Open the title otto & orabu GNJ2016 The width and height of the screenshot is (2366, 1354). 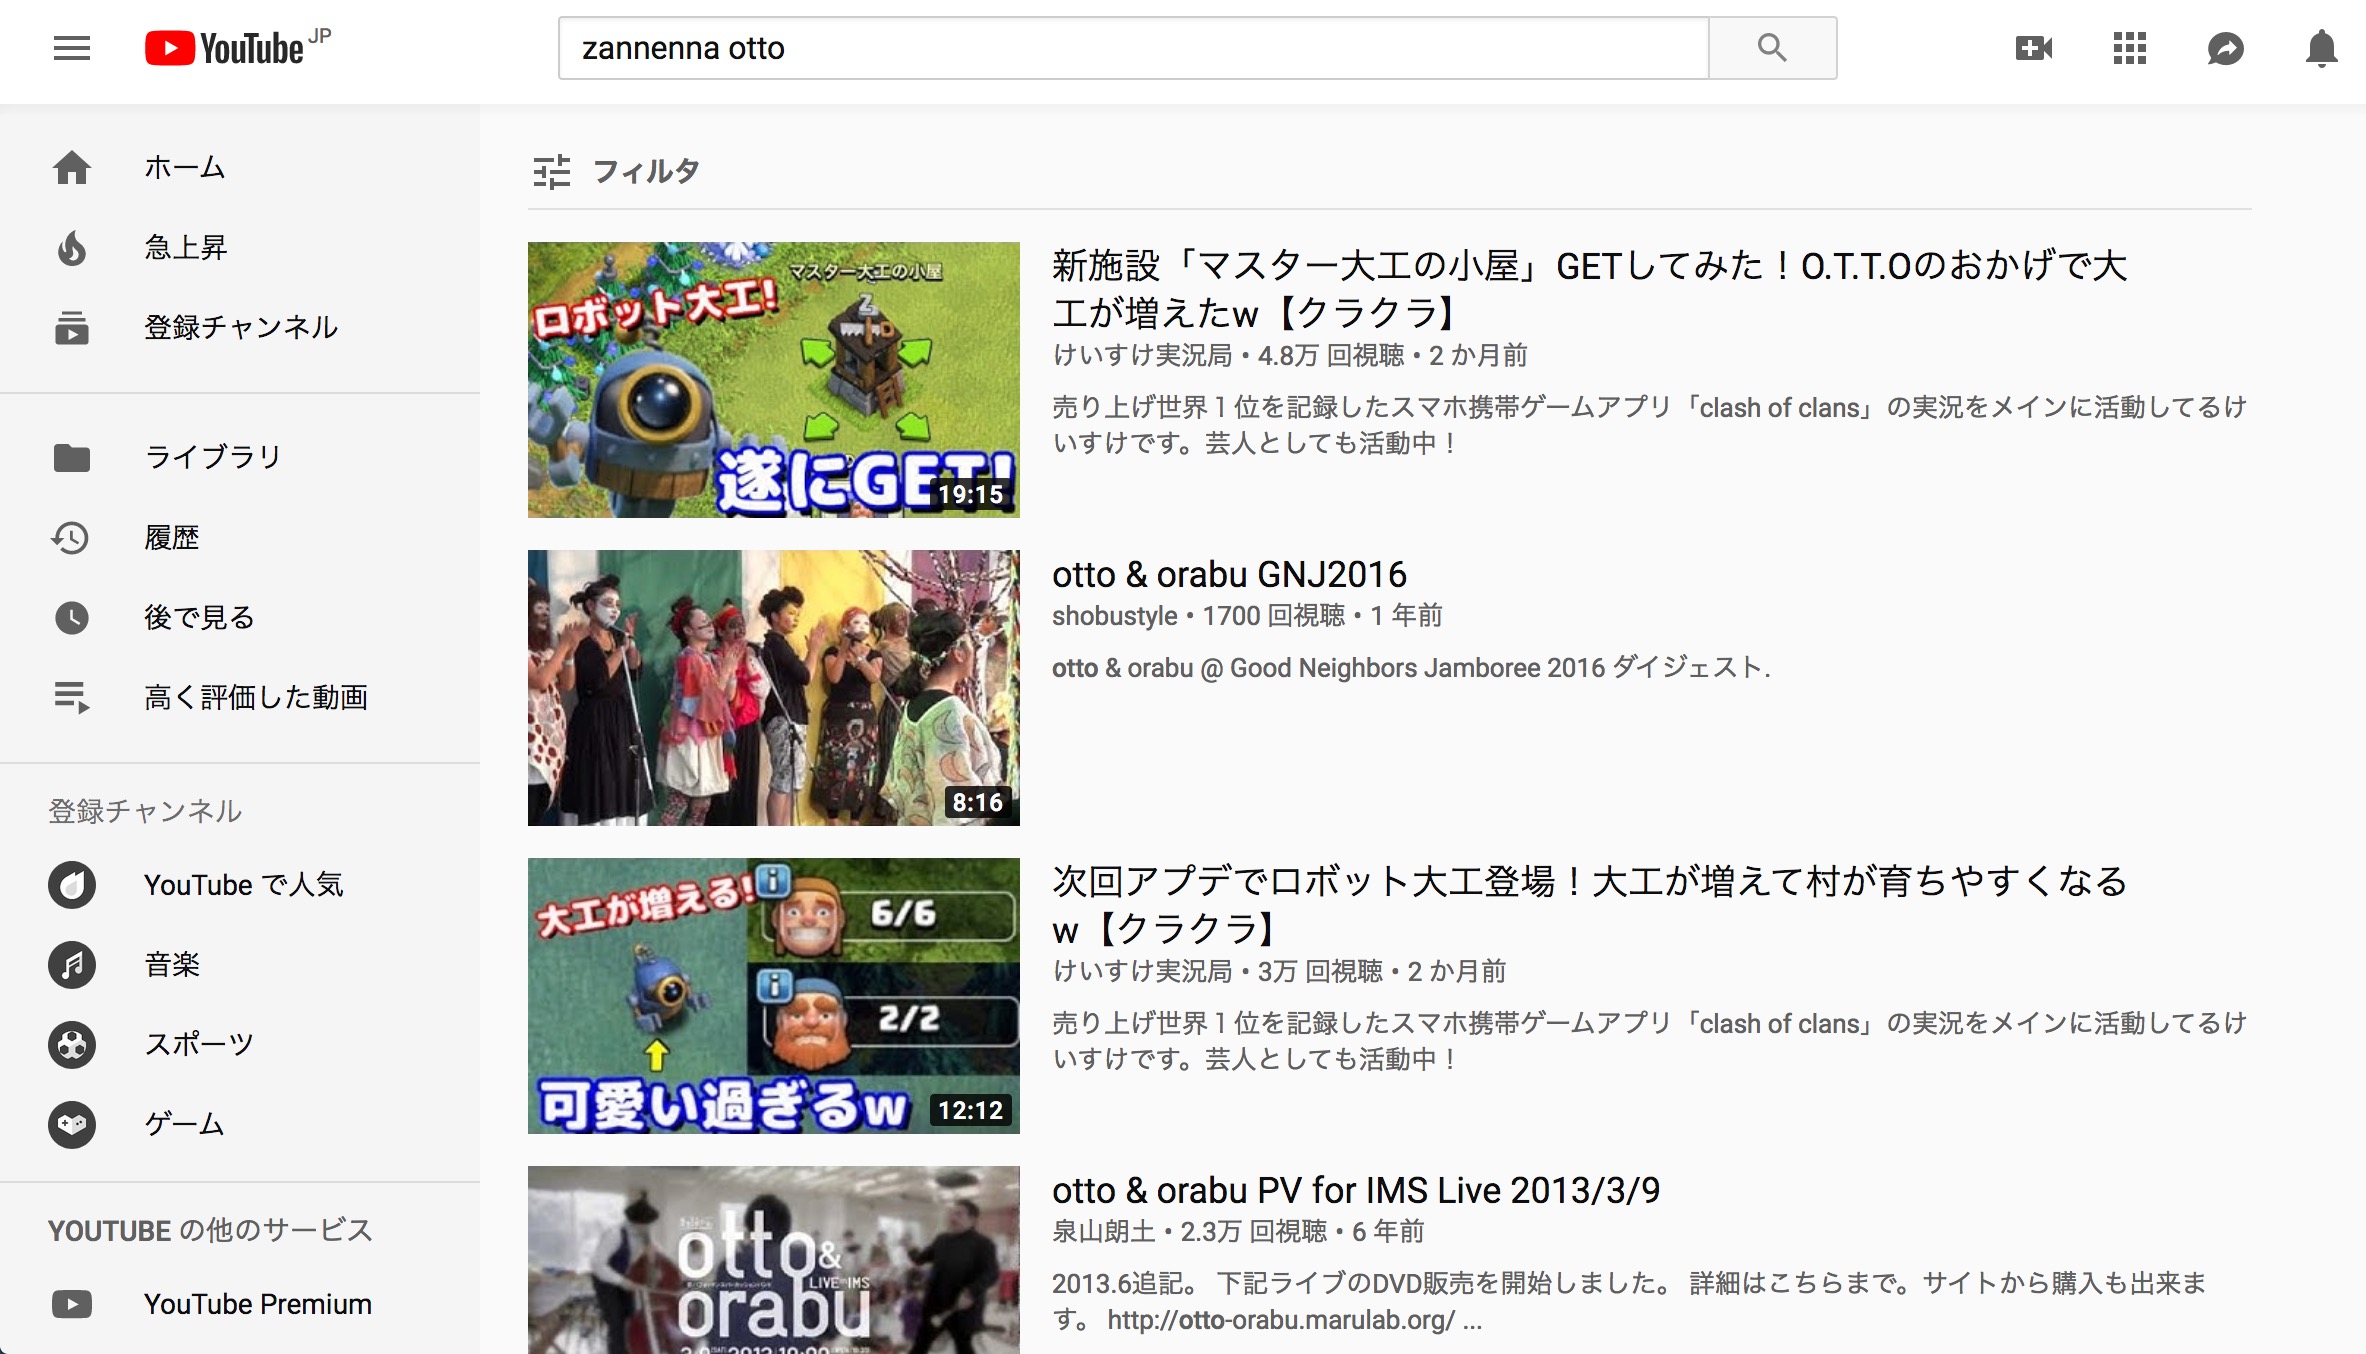point(1229,575)
